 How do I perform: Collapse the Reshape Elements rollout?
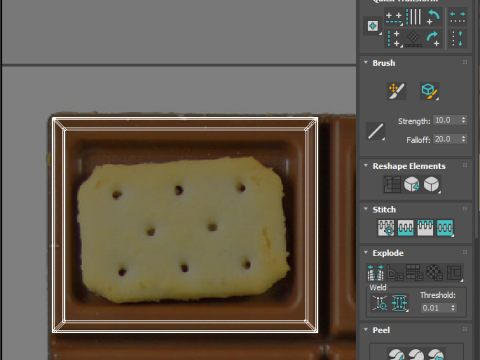366,166
